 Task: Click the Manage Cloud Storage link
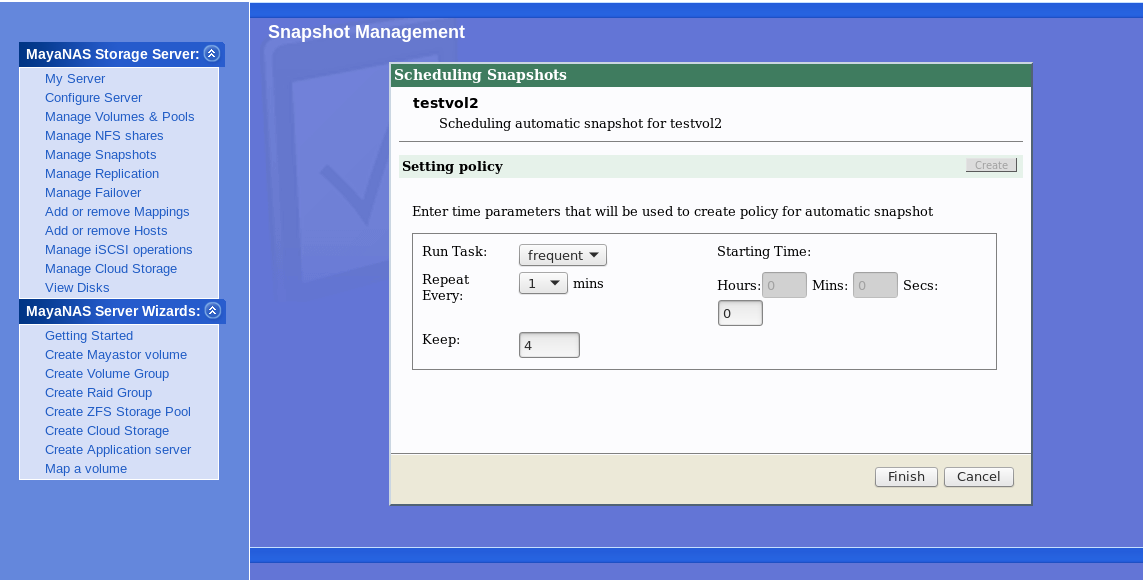point(111,269)
